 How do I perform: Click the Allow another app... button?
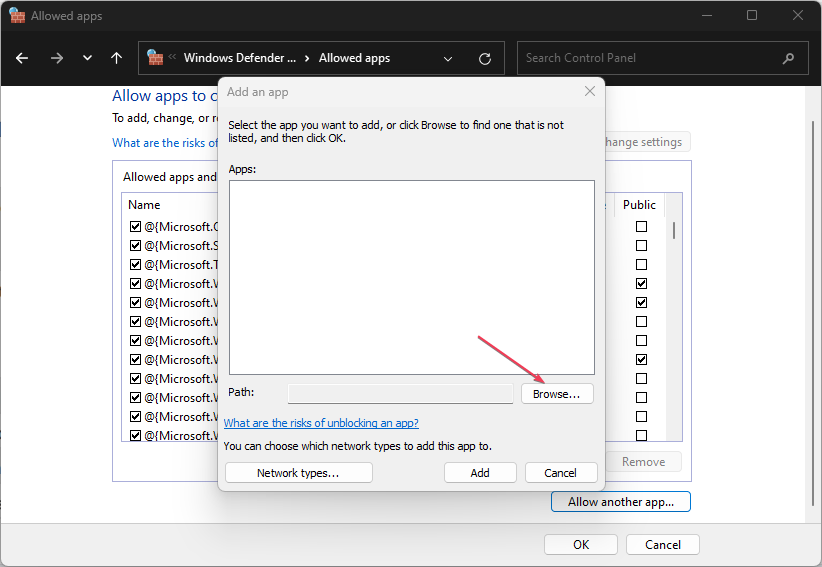621,501
